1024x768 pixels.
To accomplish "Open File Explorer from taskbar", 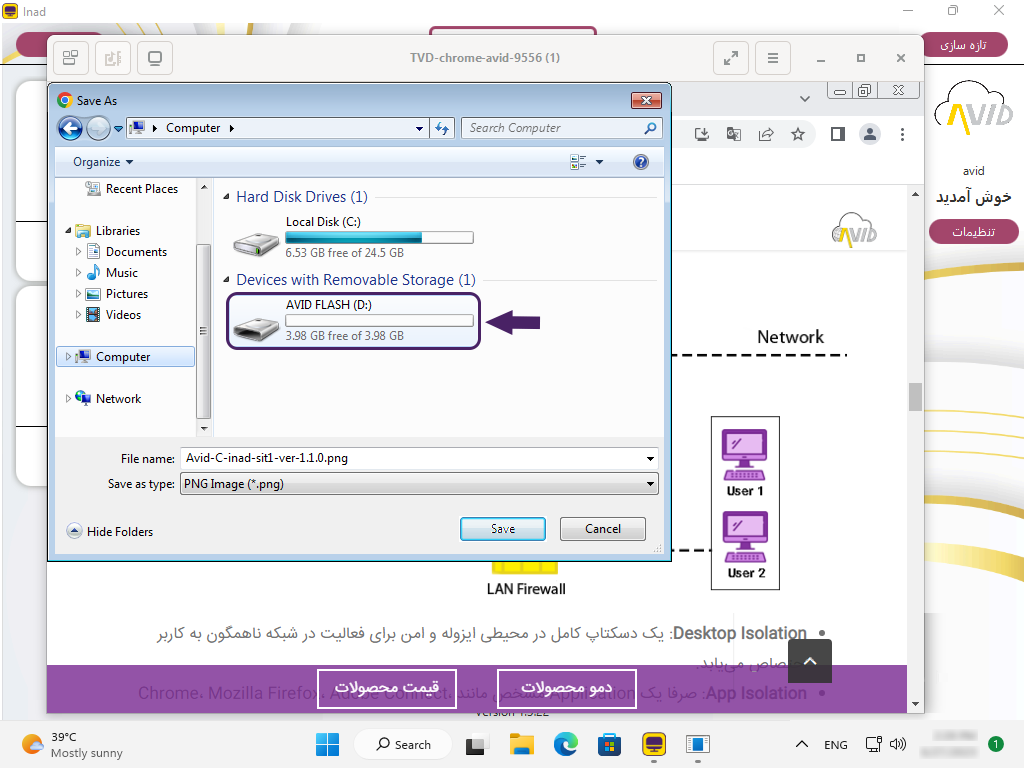I will point(522,744).
